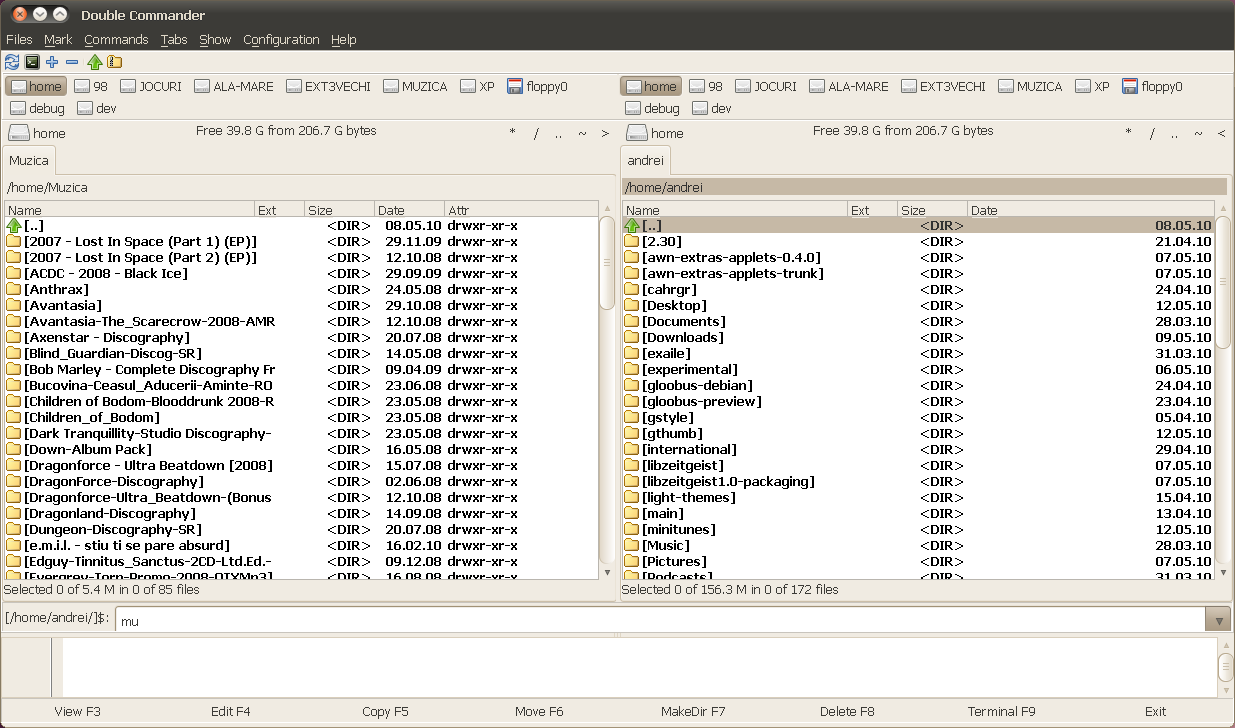The image size is (1235, 728).
Task: Switch to the Muzica tab
Action: pos(29,160)
